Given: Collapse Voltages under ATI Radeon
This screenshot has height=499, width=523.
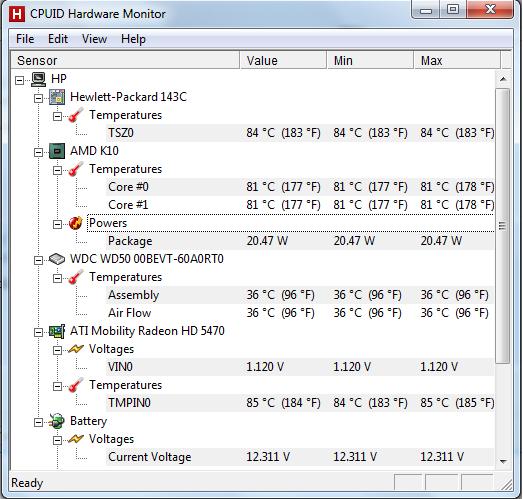Looking at the screenshot, I should click(58, 351).
